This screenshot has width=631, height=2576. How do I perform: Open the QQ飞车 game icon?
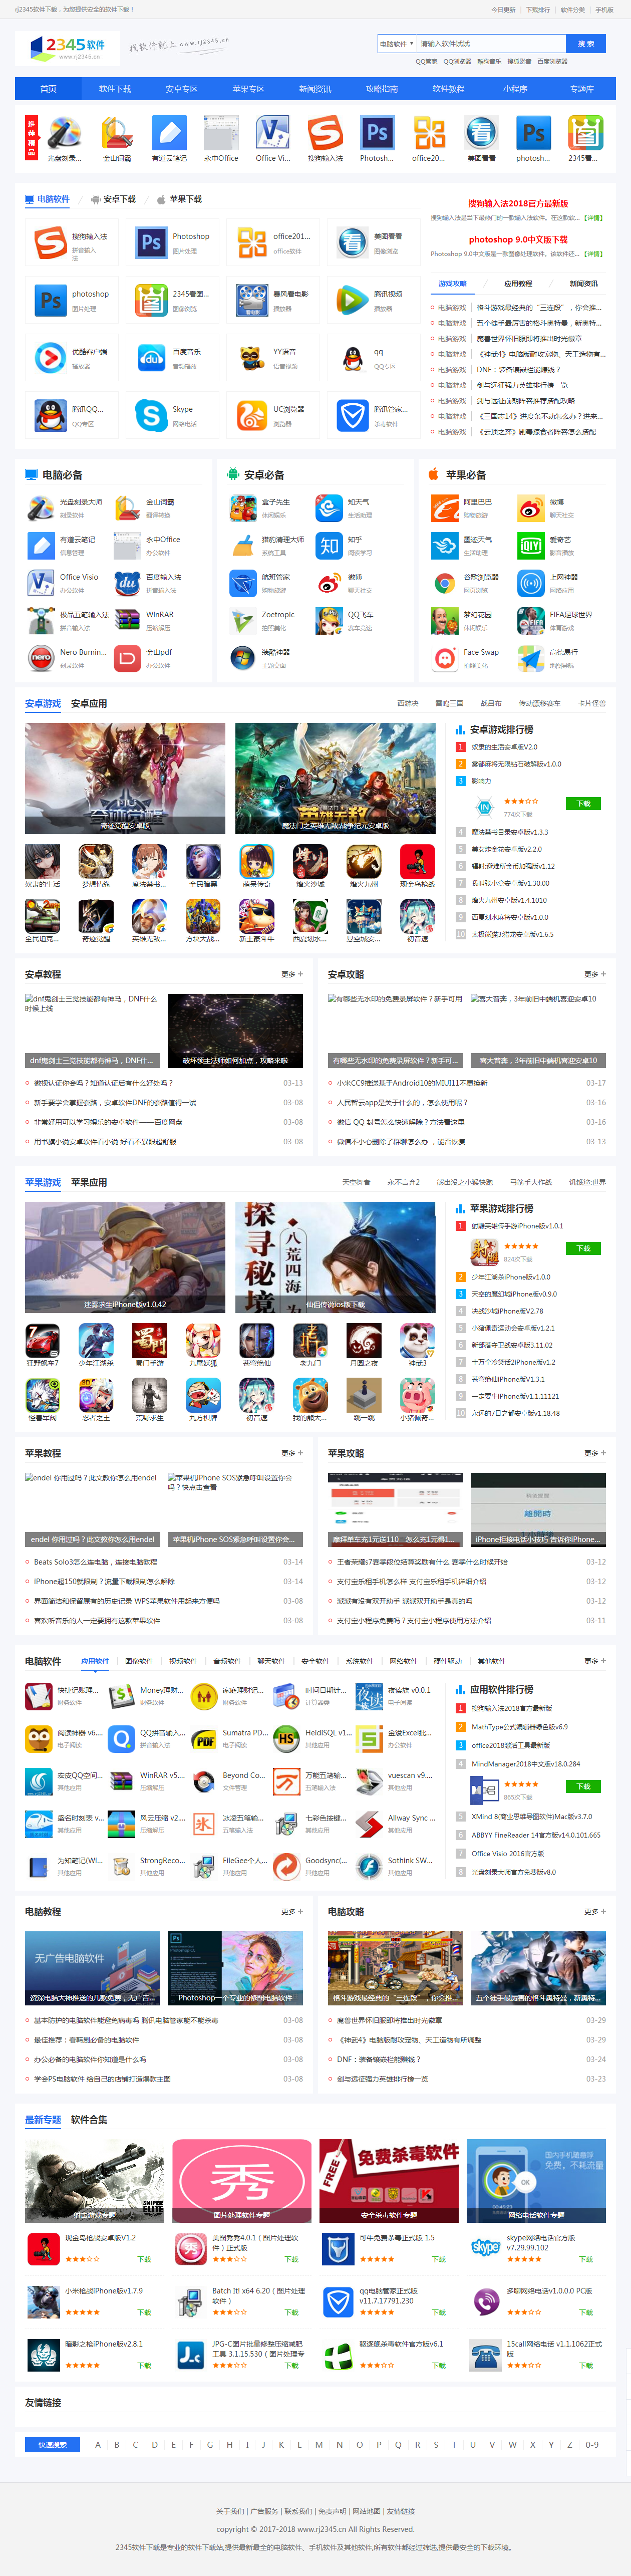pos(329,620)
